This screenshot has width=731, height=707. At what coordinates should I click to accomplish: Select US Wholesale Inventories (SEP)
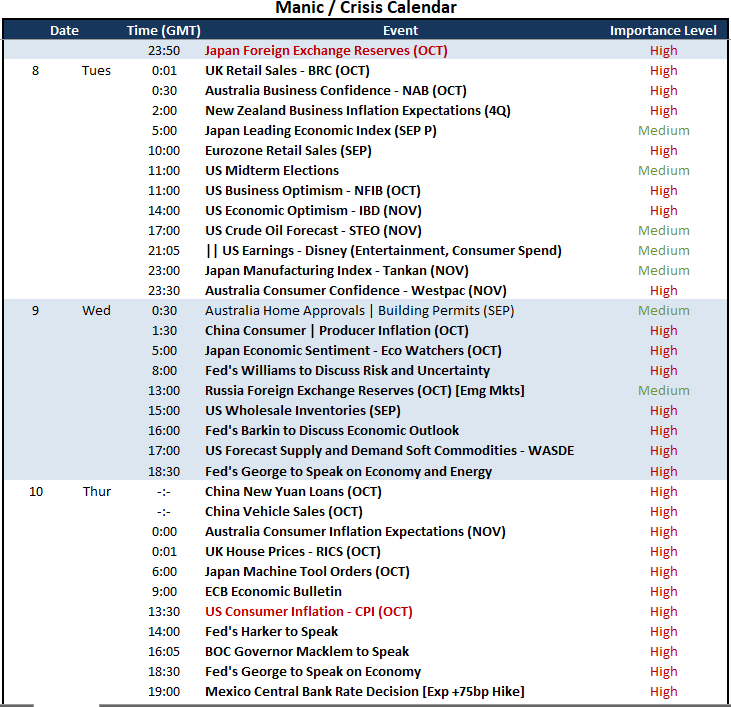303,411
